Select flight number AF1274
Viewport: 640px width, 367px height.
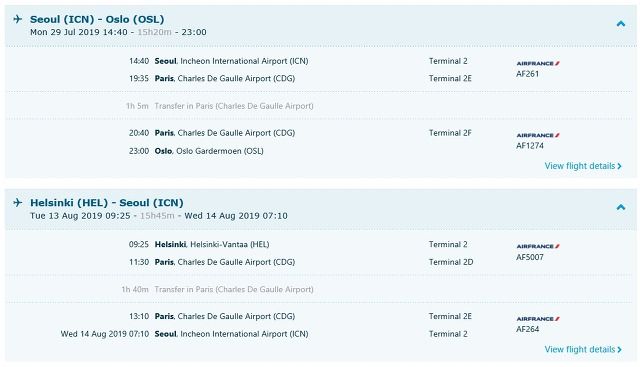pyautogui.click(x=530, y=146)
